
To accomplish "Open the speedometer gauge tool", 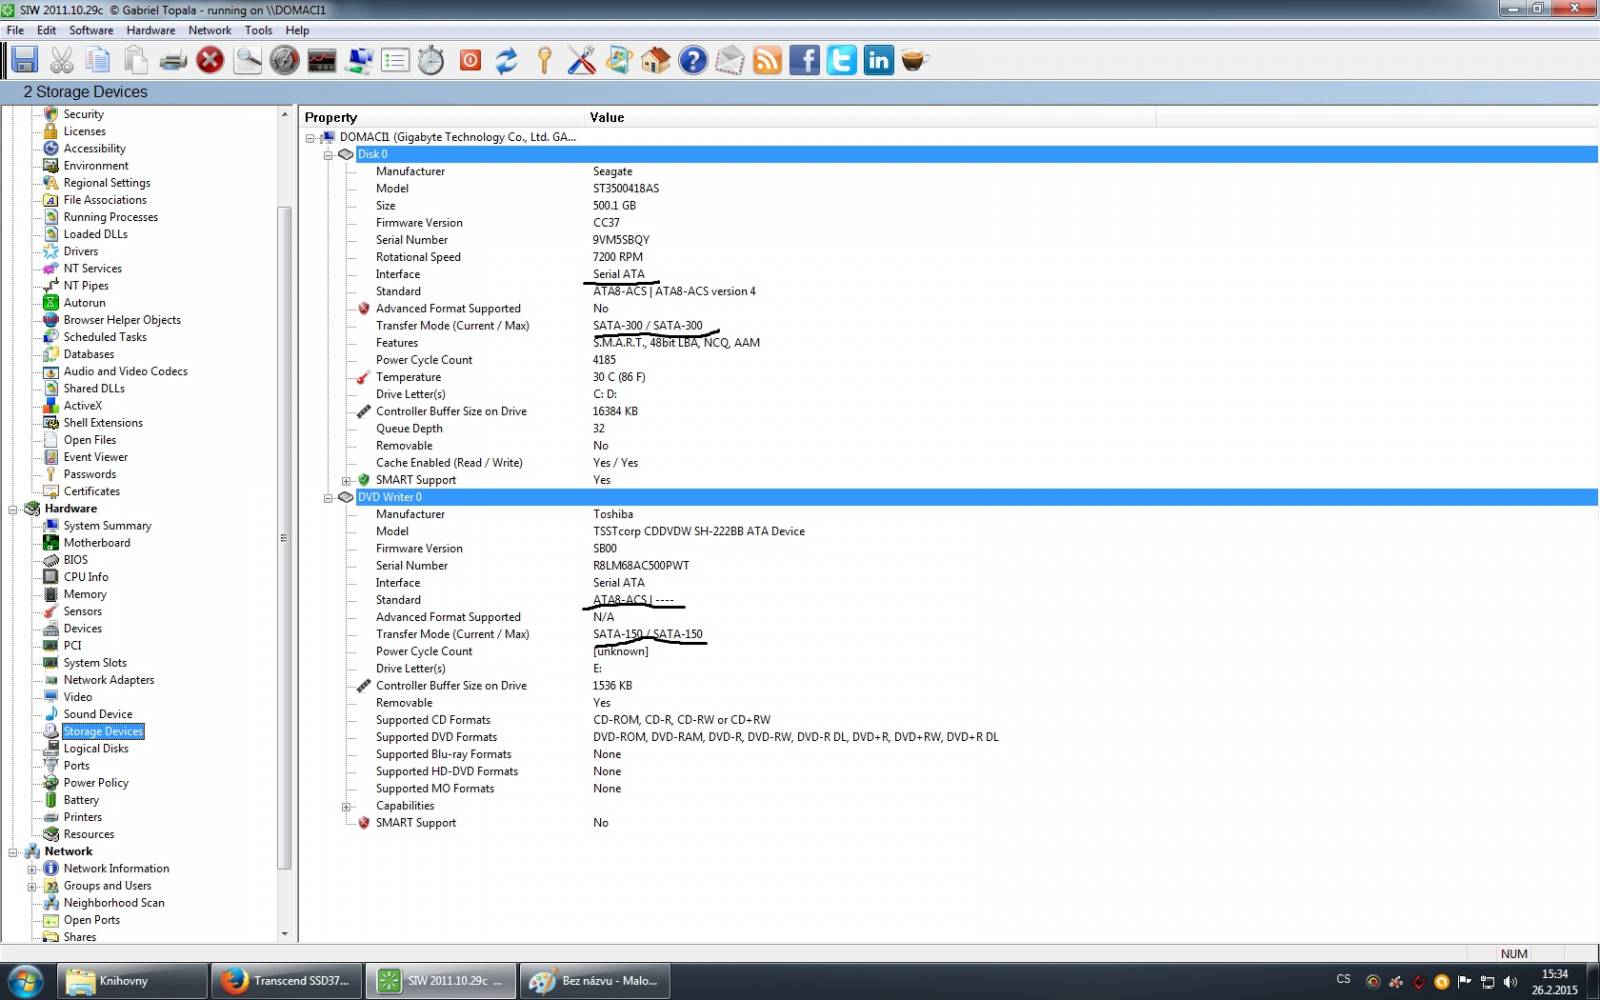I will click(285, 60).
